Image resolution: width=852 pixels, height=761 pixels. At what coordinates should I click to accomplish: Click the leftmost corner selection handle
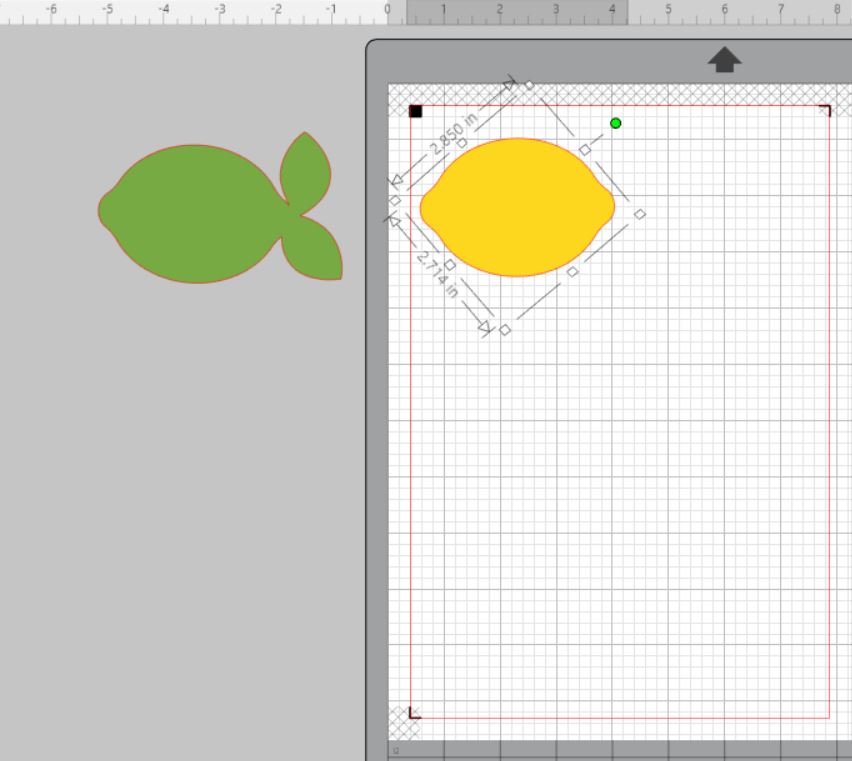pyautogui.click(x=394, y=201)
